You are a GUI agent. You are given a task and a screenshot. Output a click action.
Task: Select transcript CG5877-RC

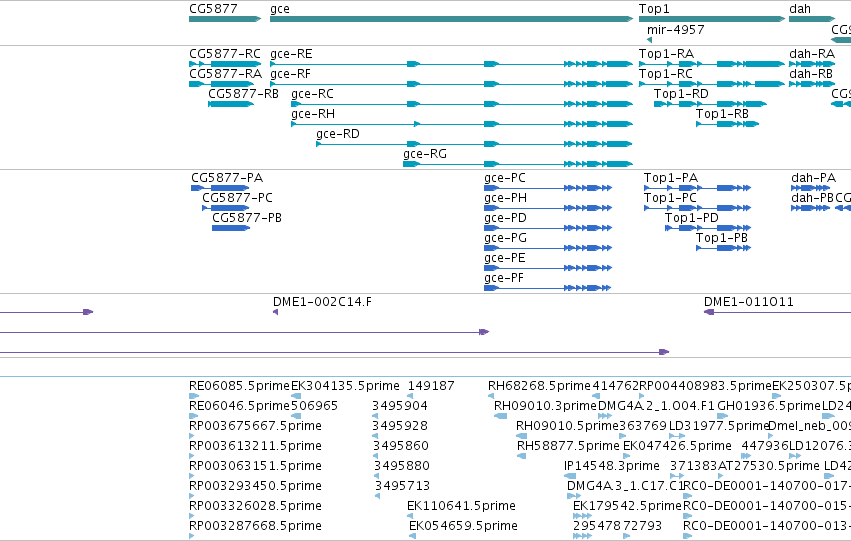click(x=225, y=64)
